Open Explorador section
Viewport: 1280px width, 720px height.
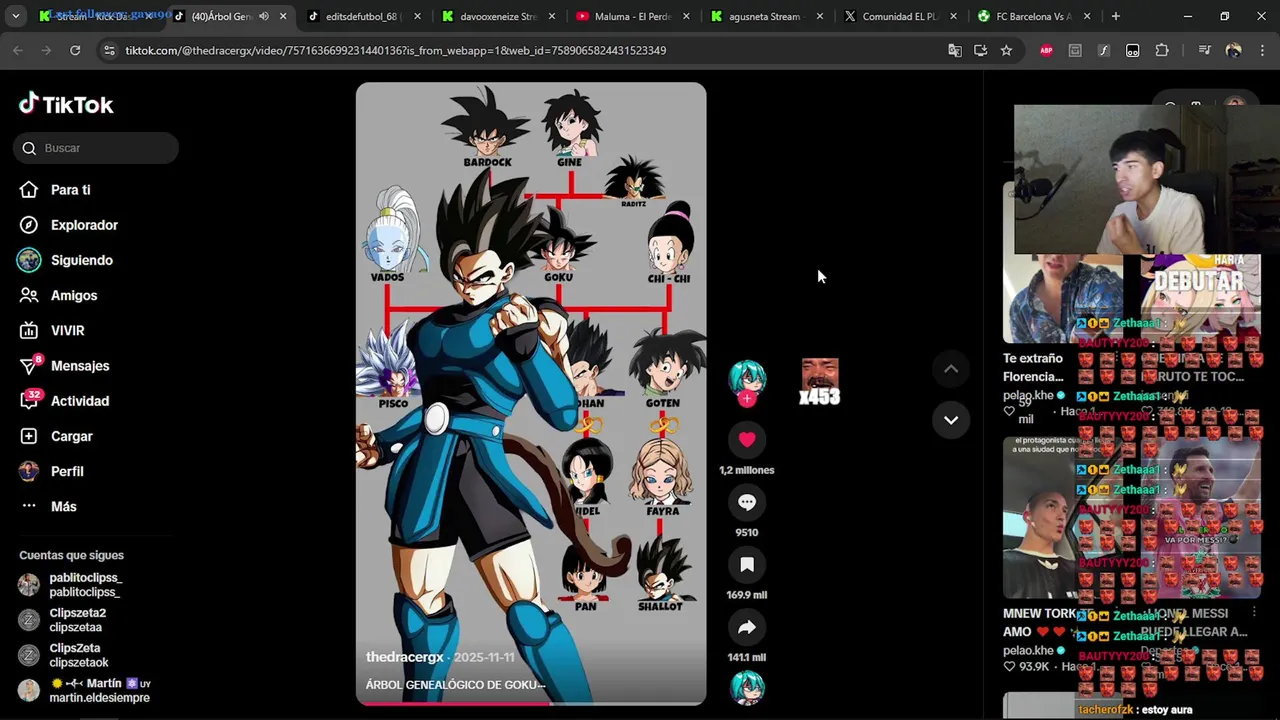click(x=84, y=225)
